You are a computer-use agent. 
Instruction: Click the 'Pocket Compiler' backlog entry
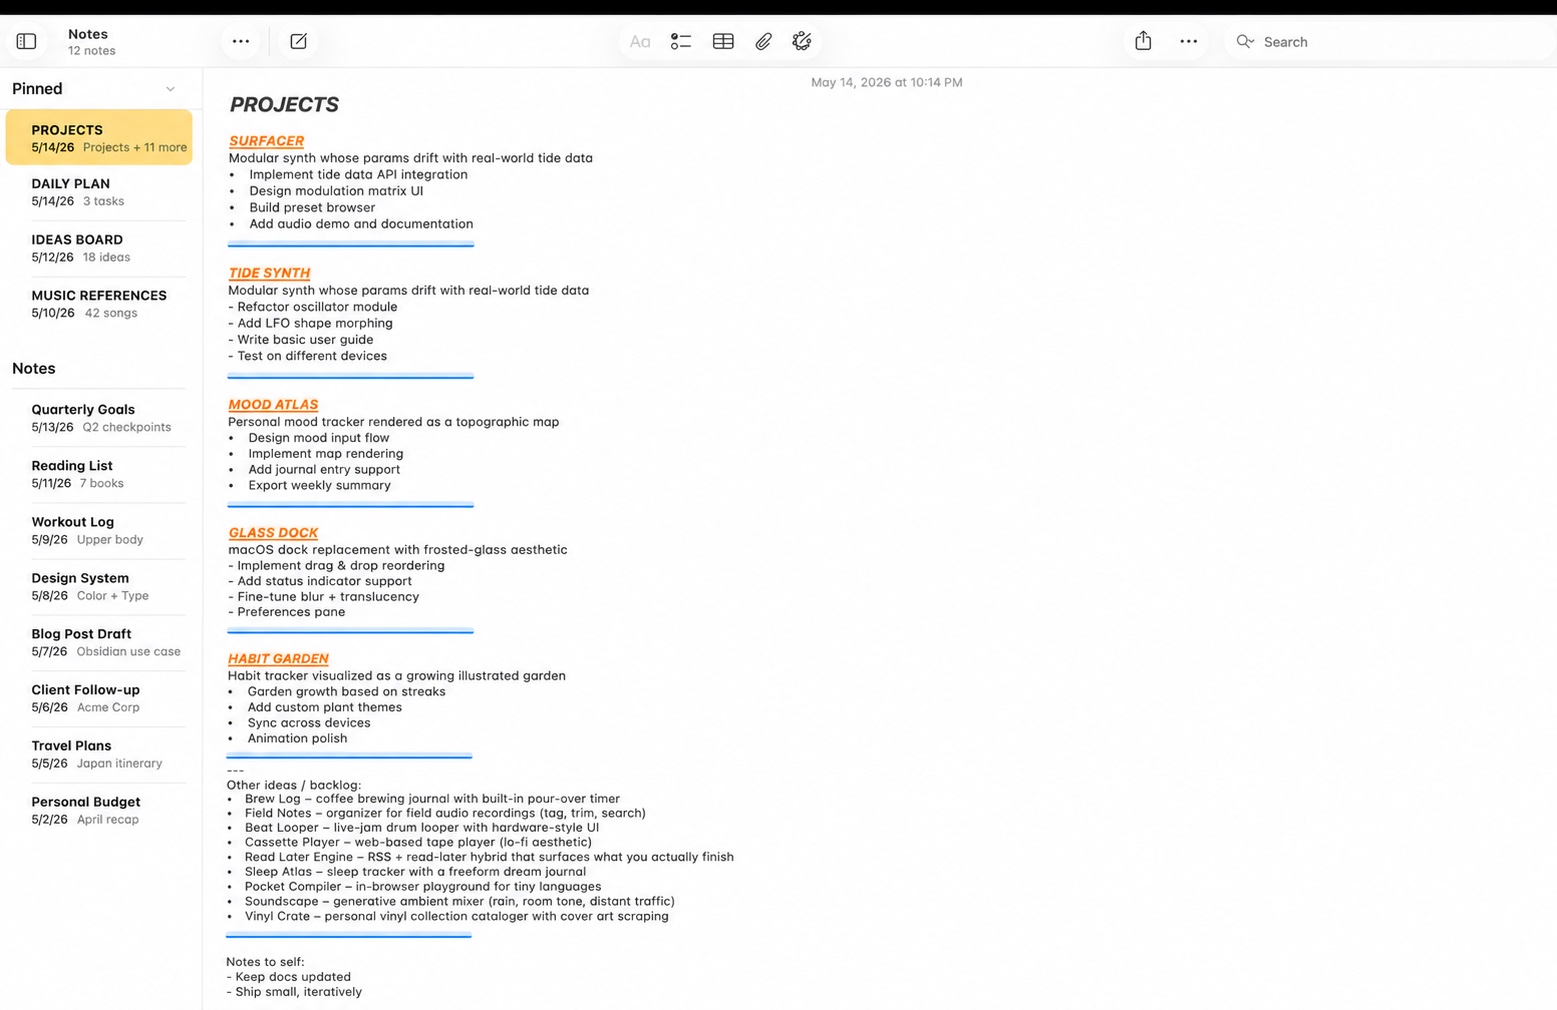(x=423, y=887)
